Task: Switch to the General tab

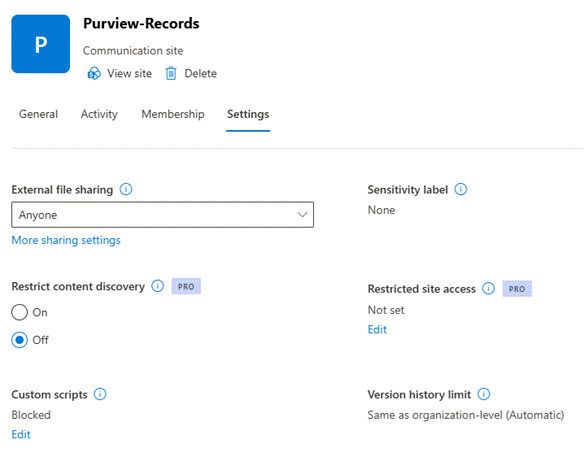Action: click(x=38, y=114)
